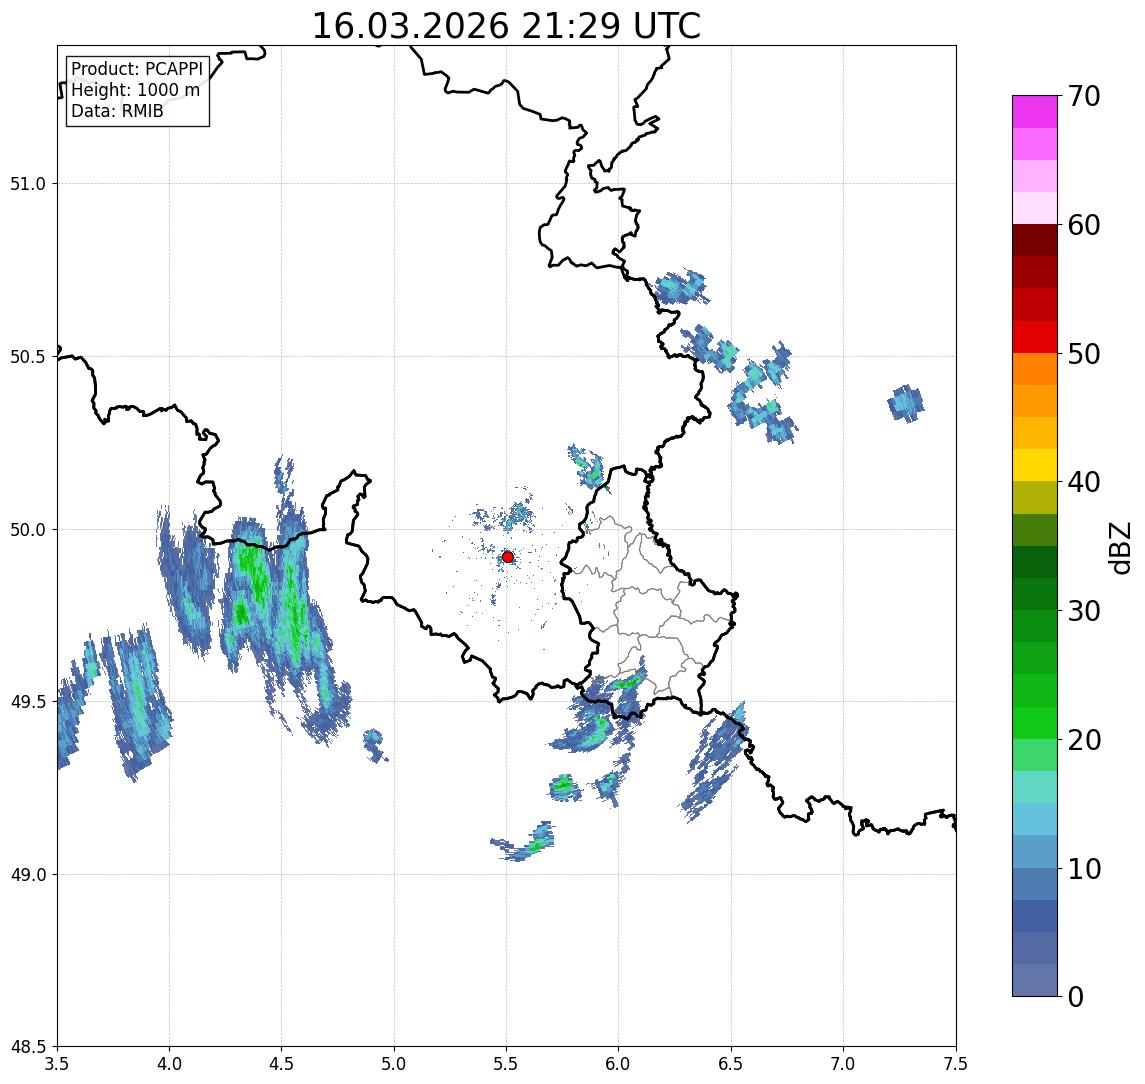This screenshot has height=1084, width=1145.
Task: Click the 'Product: PCAPPI' text in the info box
Action: point(137,69)
